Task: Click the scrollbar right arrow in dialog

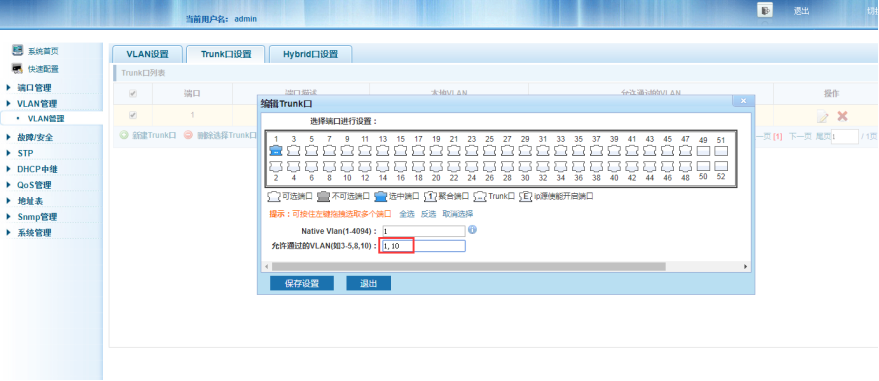Action: pyautogui.click(x=746, y=267)
